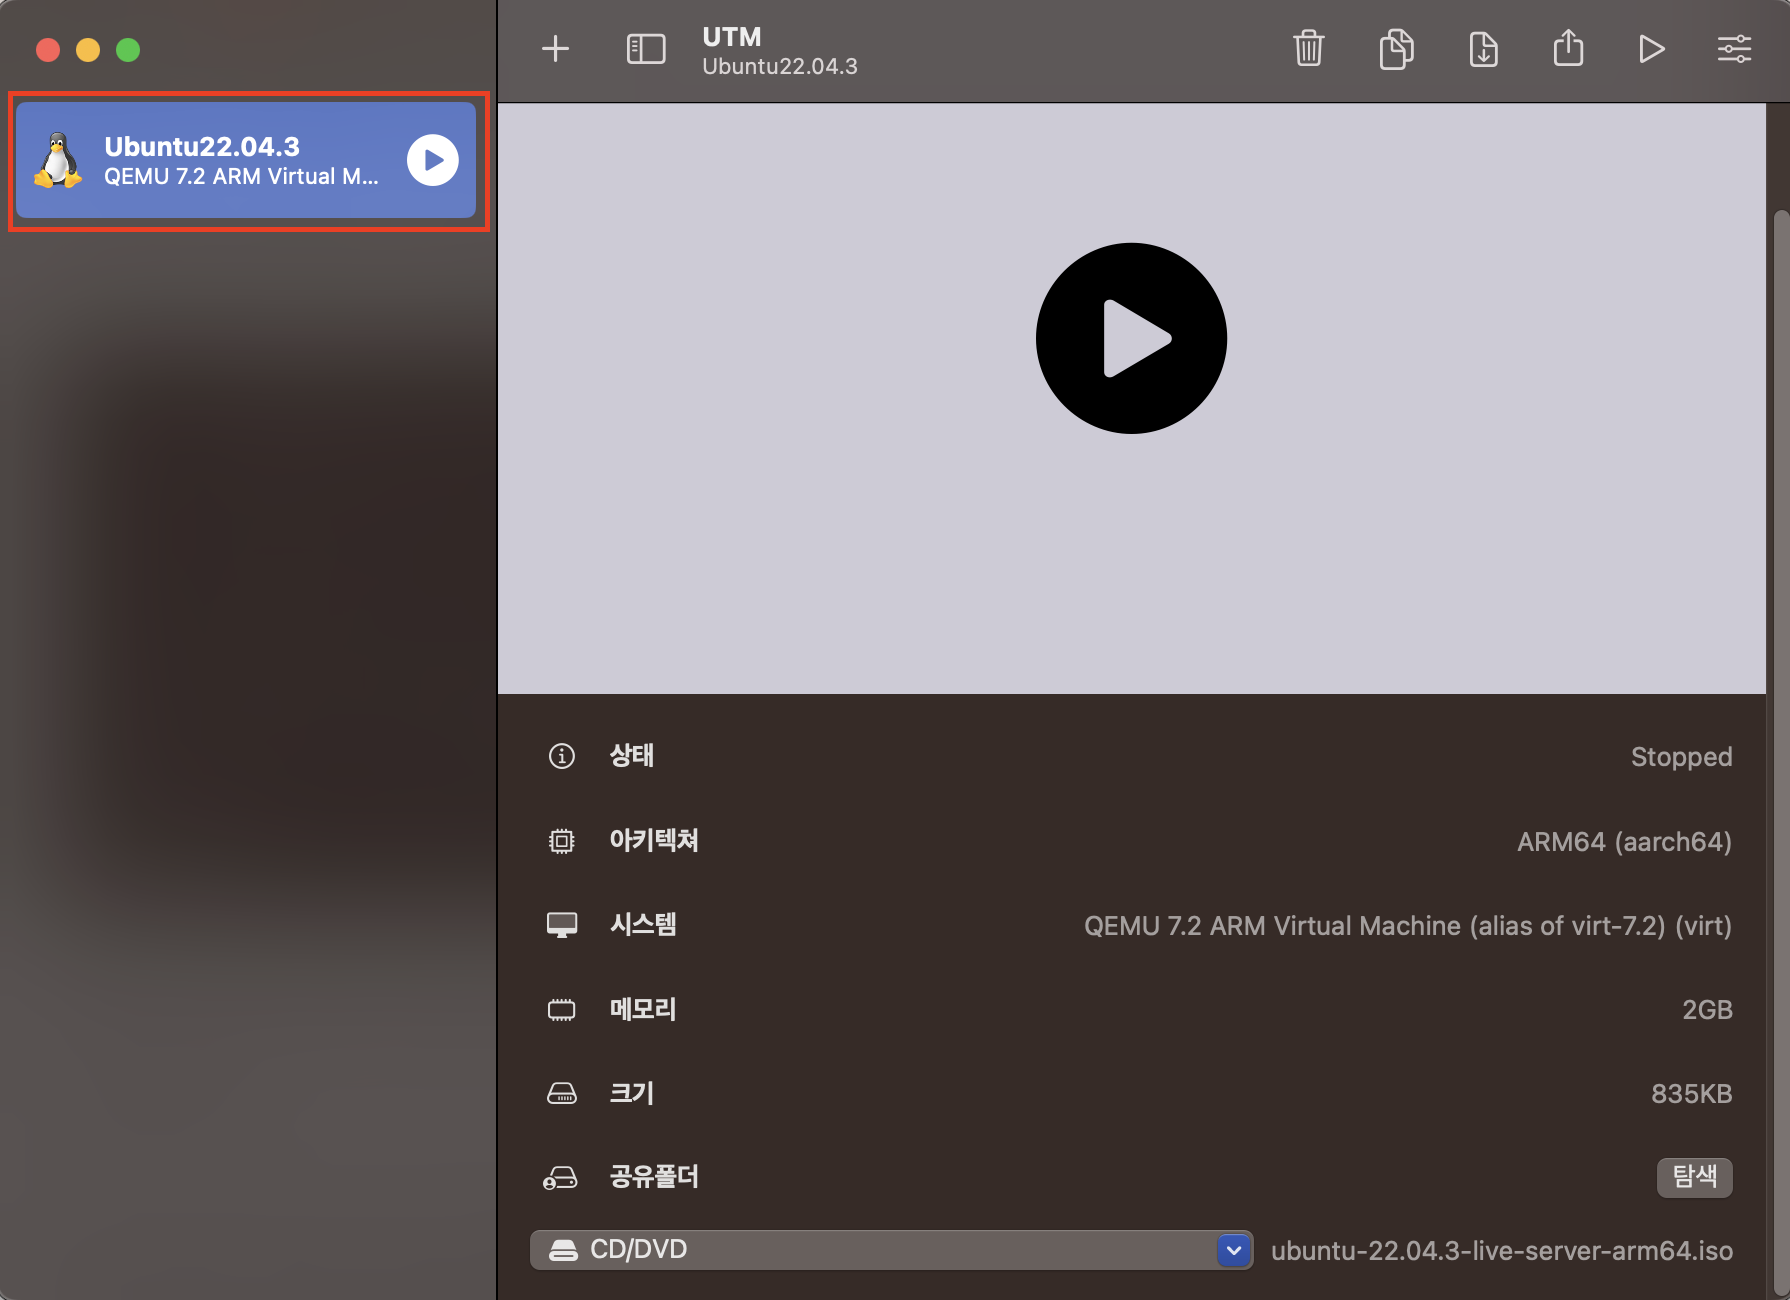1790x1300 pixels.
Task: Share the VM with the share icon
Action: [x=1568, y=47]
